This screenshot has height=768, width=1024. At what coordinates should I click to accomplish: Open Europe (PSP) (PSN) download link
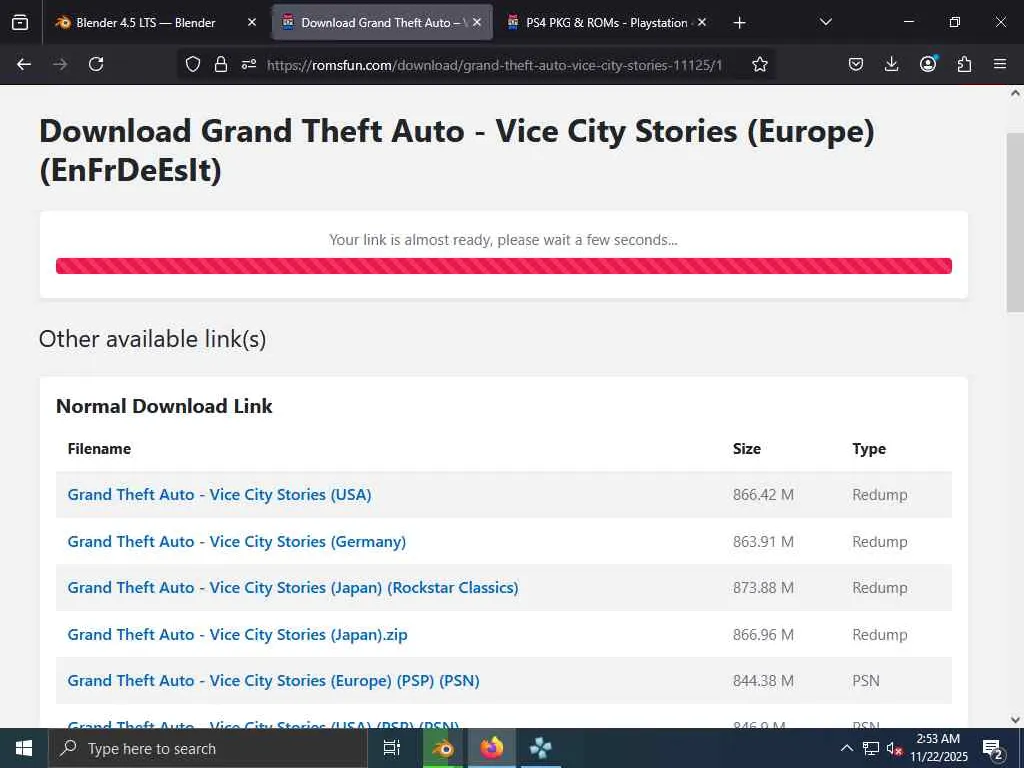click(274, 680)
